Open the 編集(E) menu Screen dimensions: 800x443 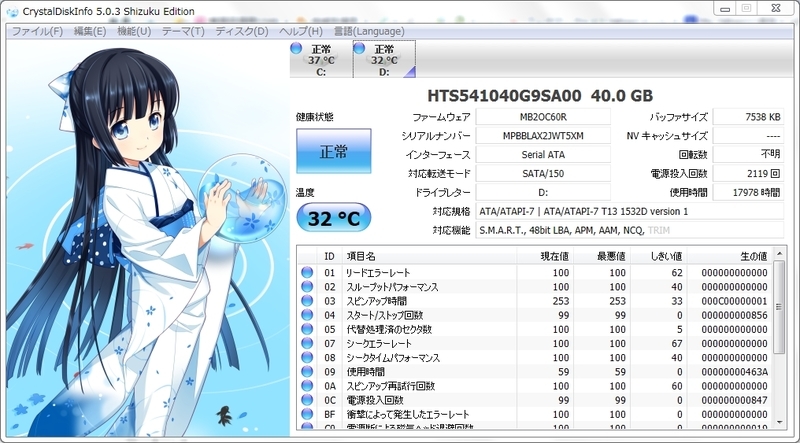pos(90,31)
